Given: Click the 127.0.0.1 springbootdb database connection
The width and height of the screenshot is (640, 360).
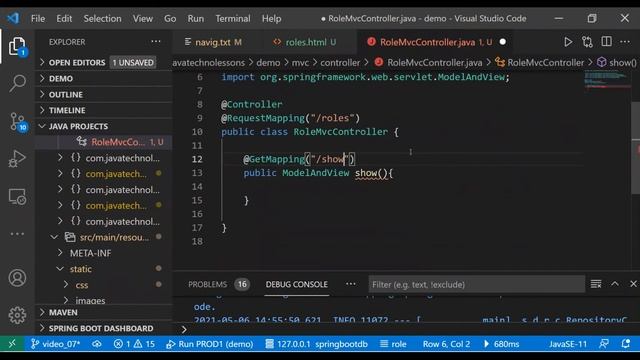Looking at the screenshot, I should point(316,344).
